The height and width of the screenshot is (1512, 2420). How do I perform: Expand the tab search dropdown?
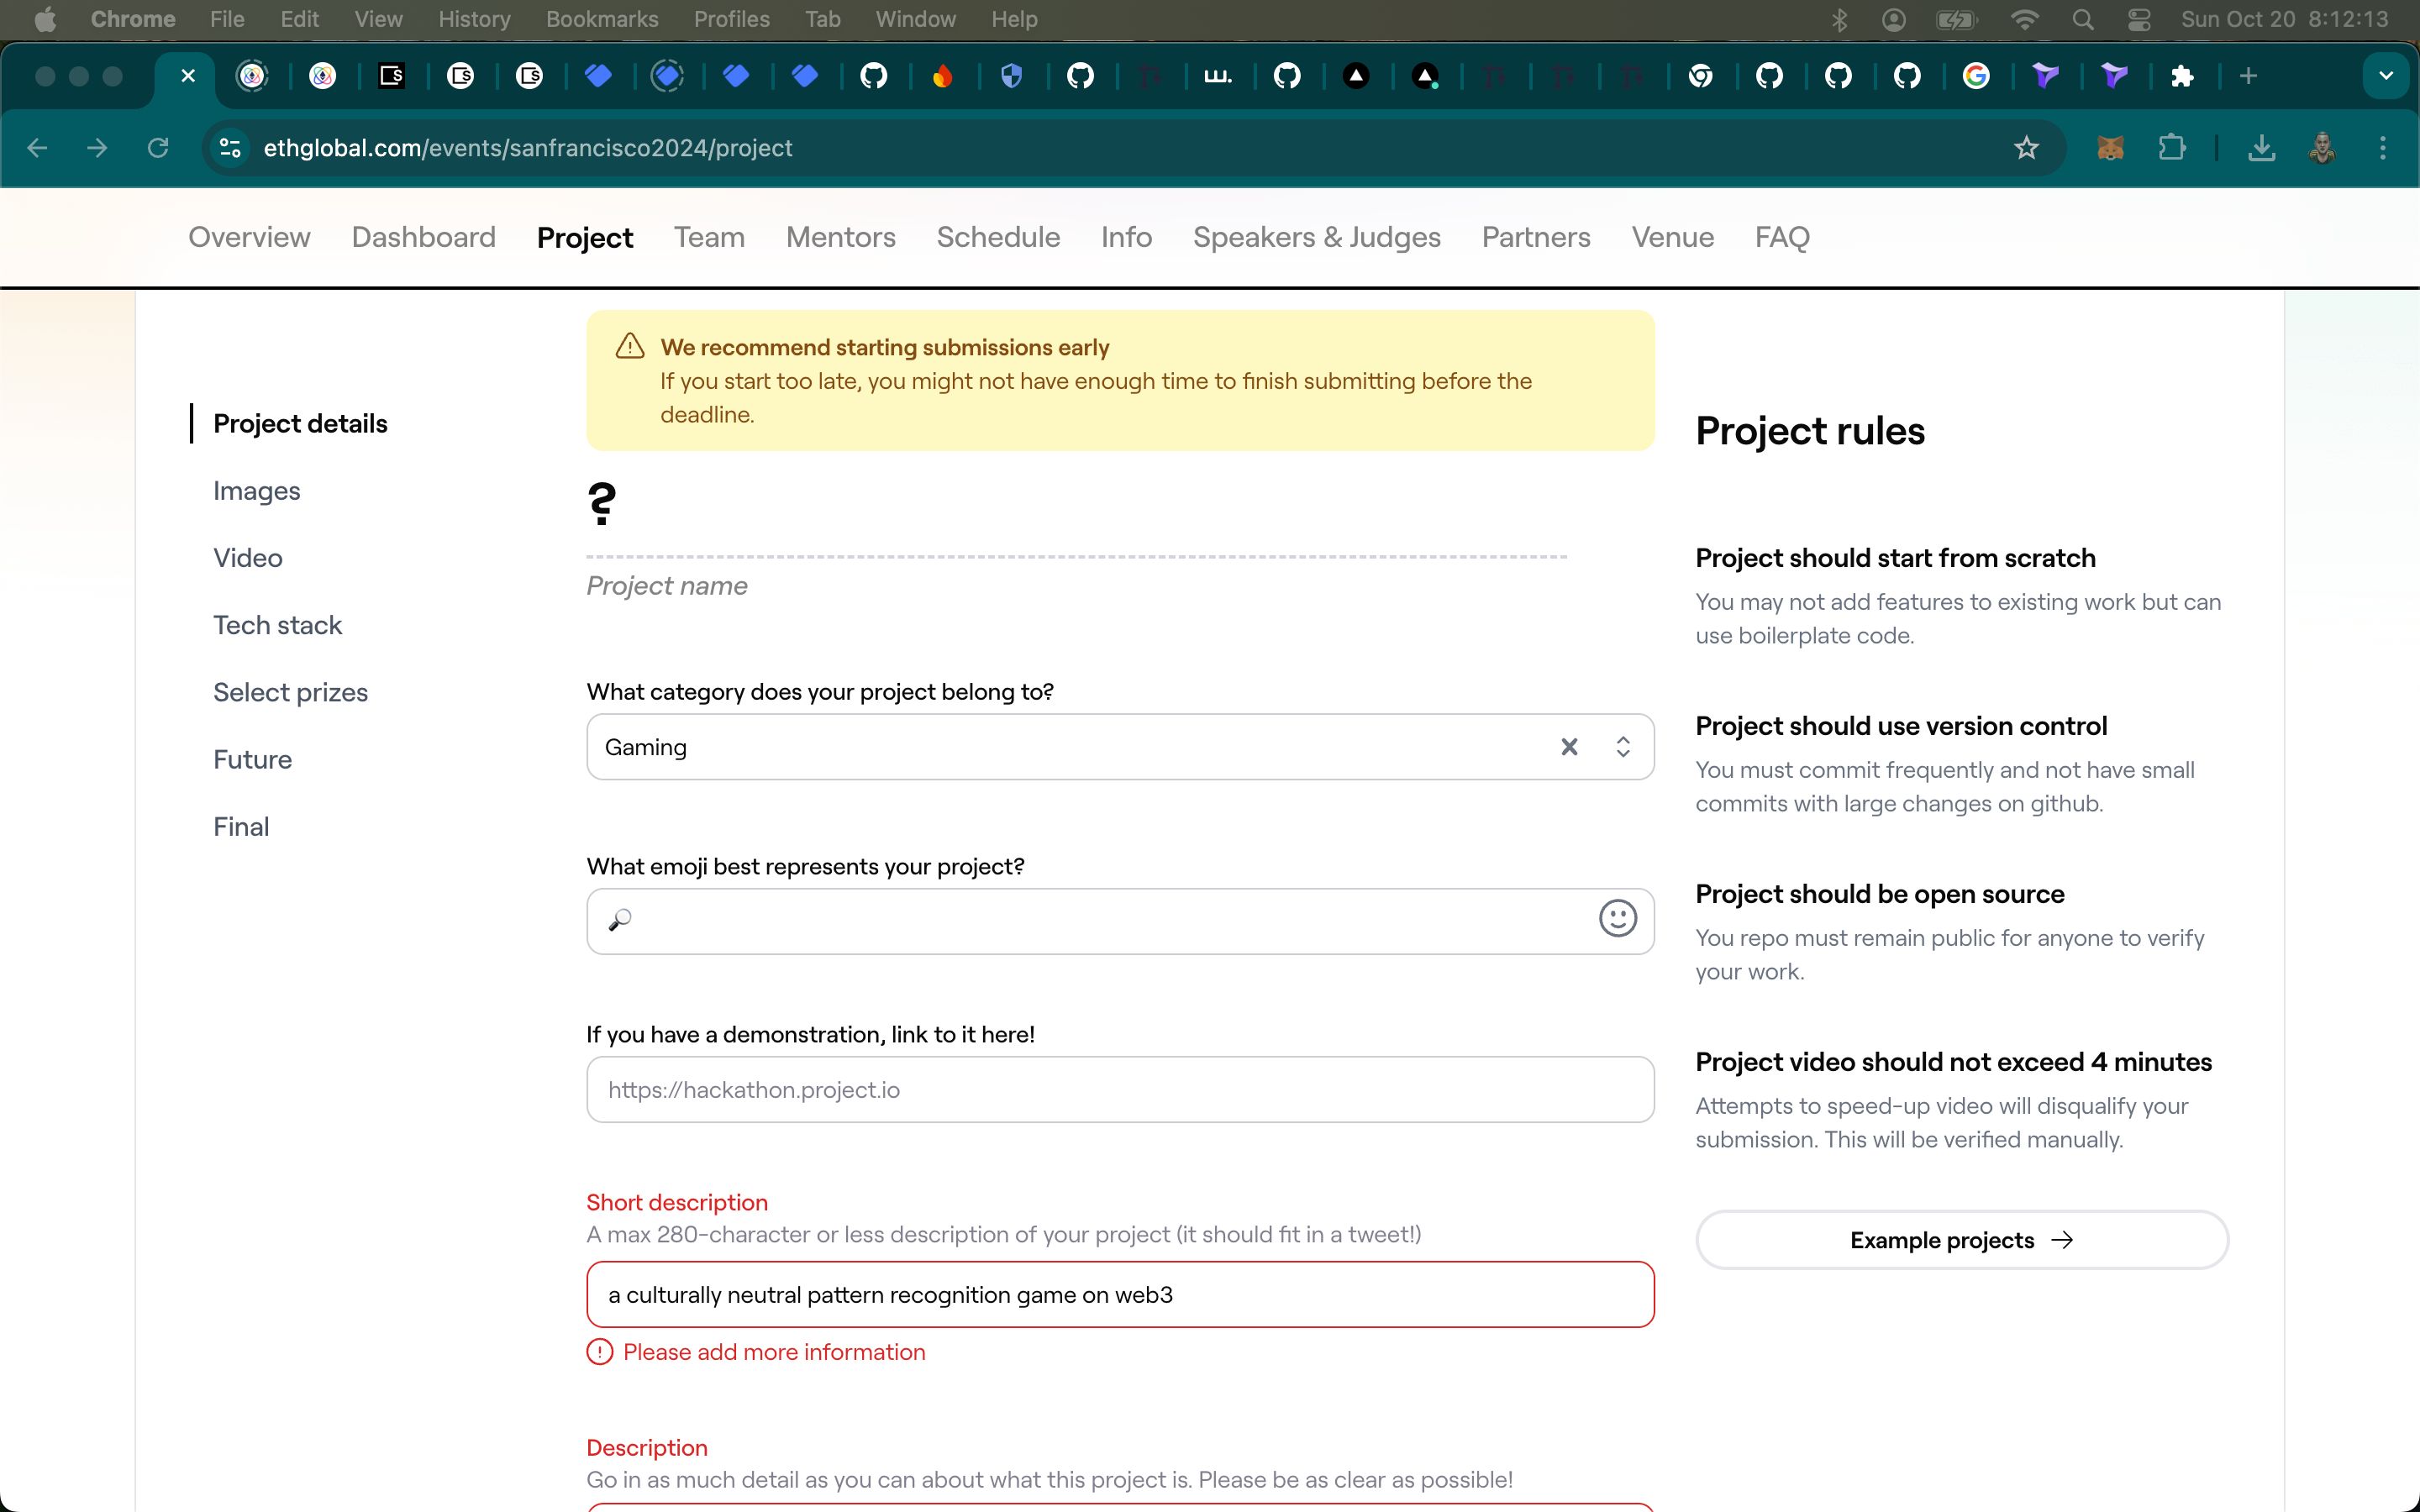(x=2386, y=76)
